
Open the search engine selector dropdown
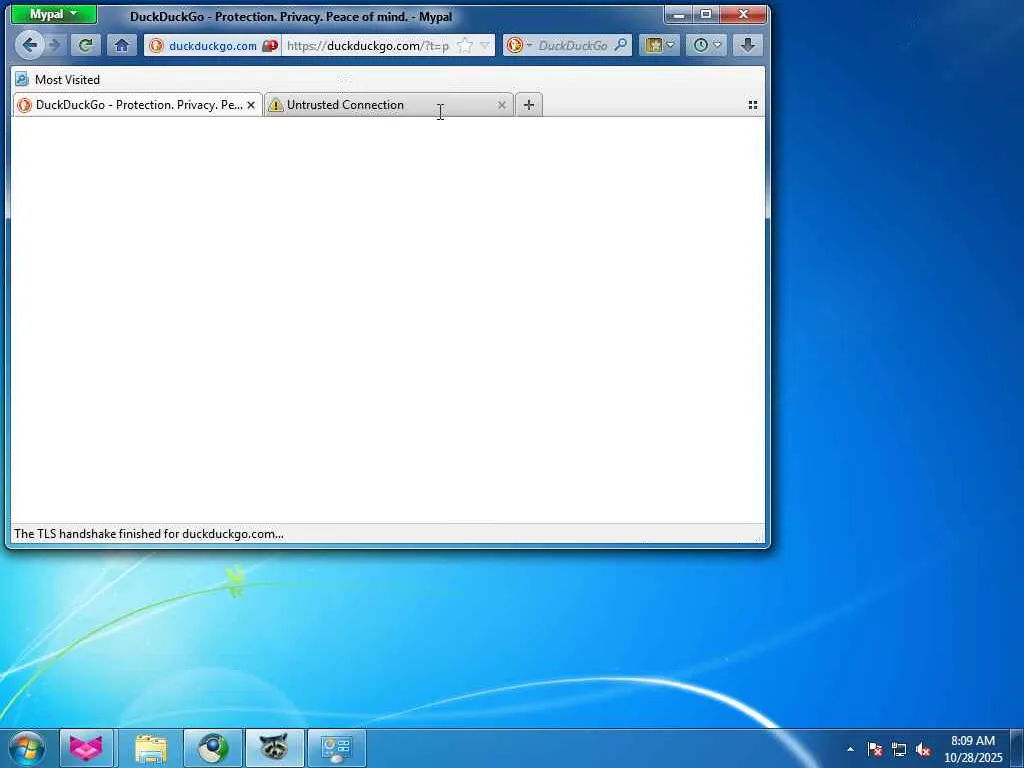(519, 46)
